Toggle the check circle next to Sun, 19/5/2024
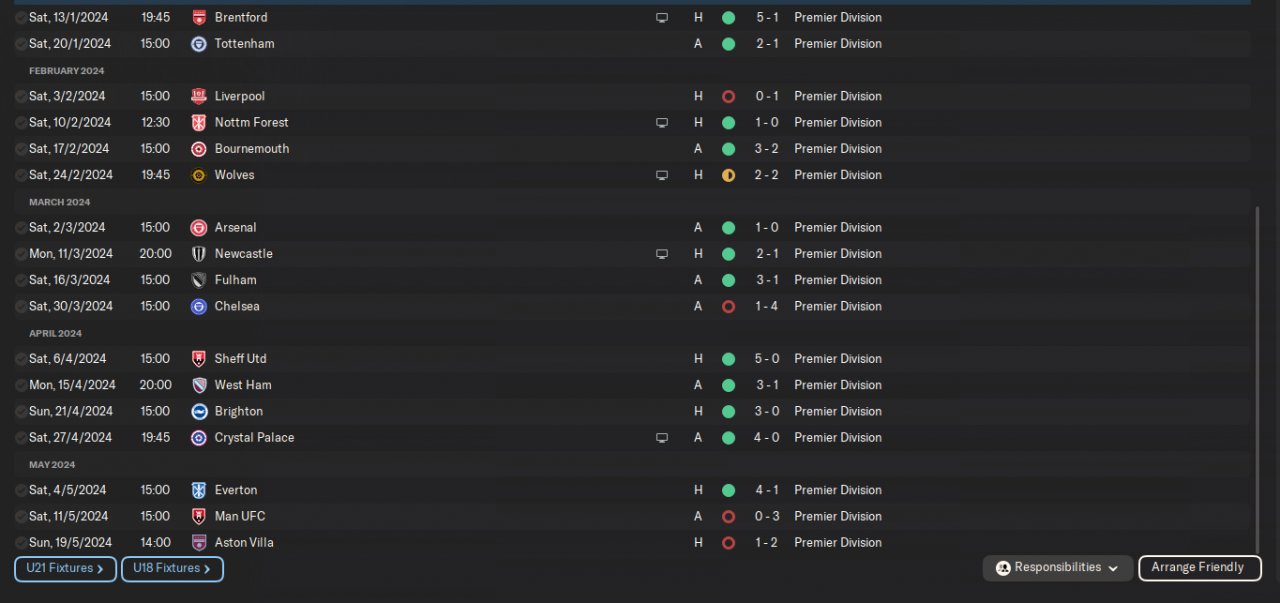The image size is (1280, 603). point(21,543)
